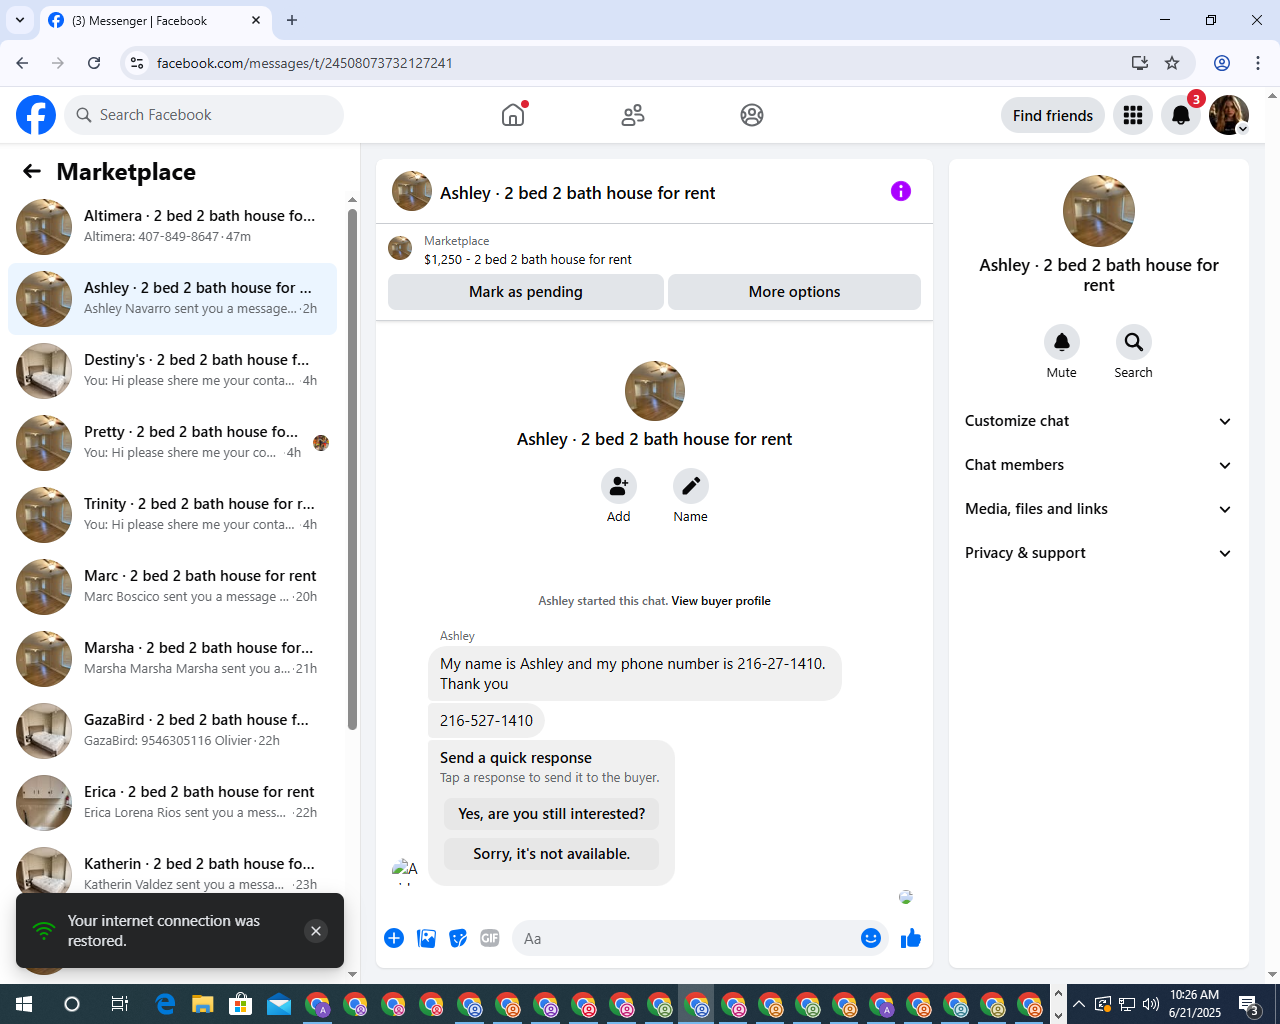Open the emoji picker

coord(871,938)
